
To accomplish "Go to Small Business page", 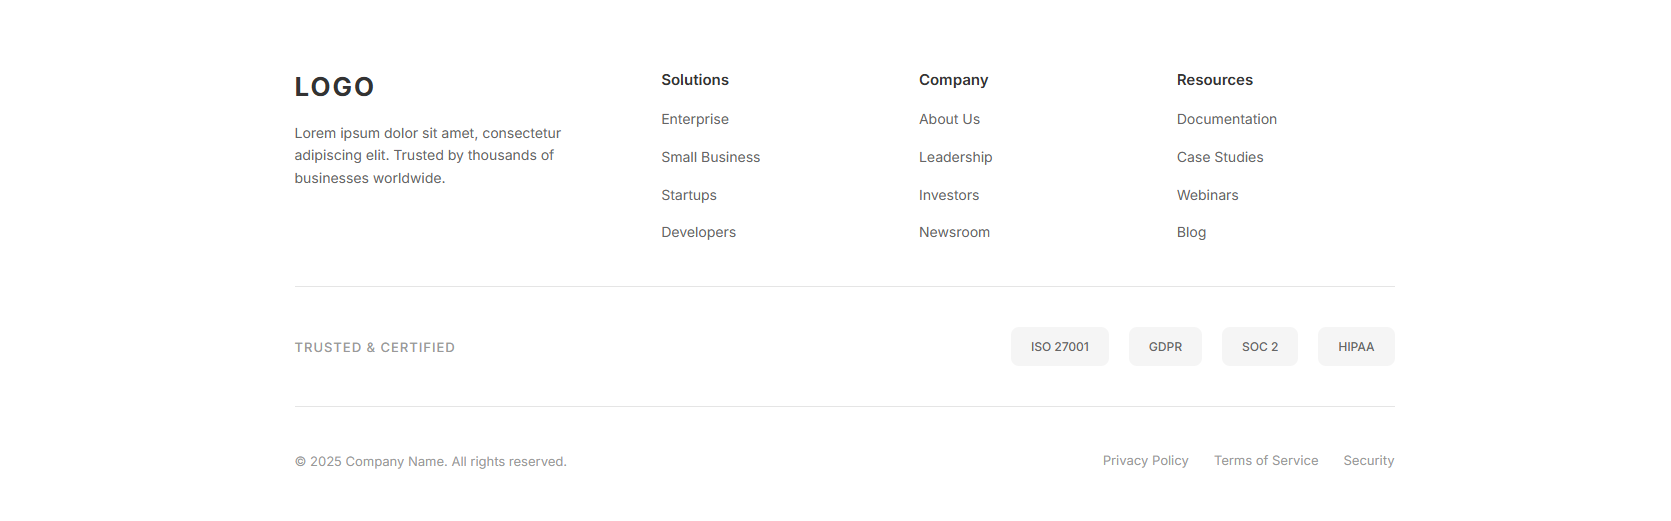I will point(710,157).
